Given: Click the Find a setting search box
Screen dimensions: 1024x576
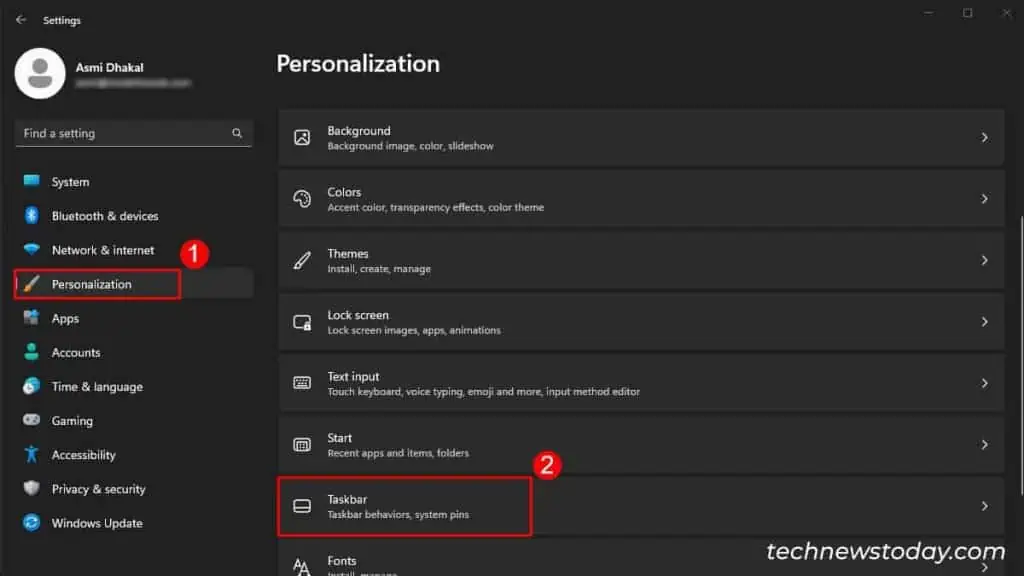Looking at the screenshot, I should 133,133.
